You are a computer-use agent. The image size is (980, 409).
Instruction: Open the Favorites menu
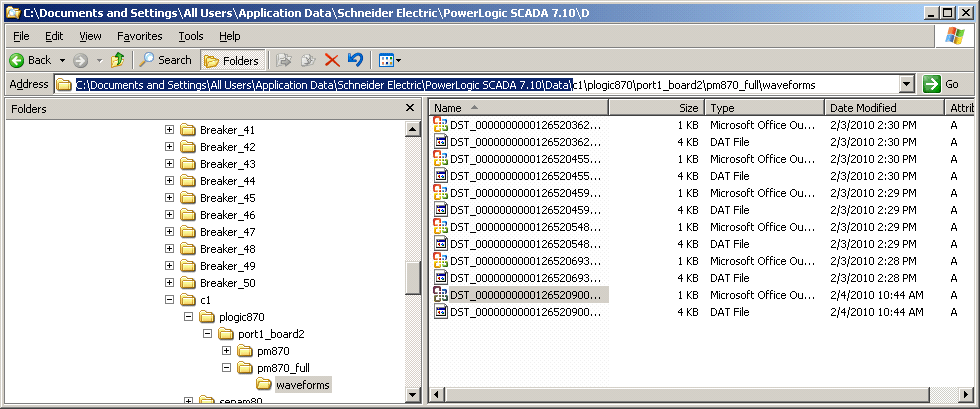click(140, 36)
